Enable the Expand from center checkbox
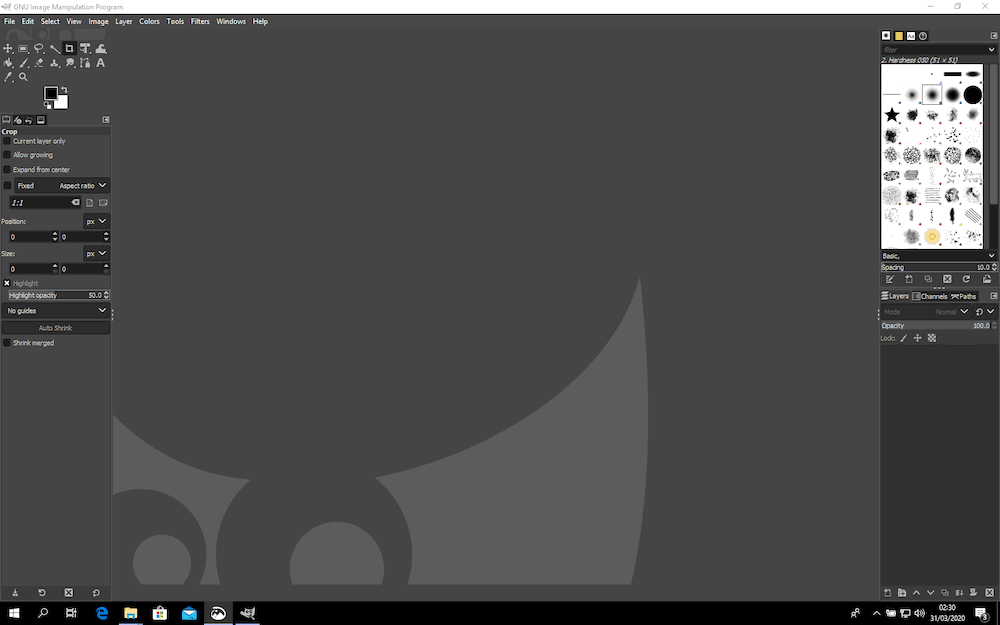This screenshot has height=625, width=1000. (x=7, y=170)
